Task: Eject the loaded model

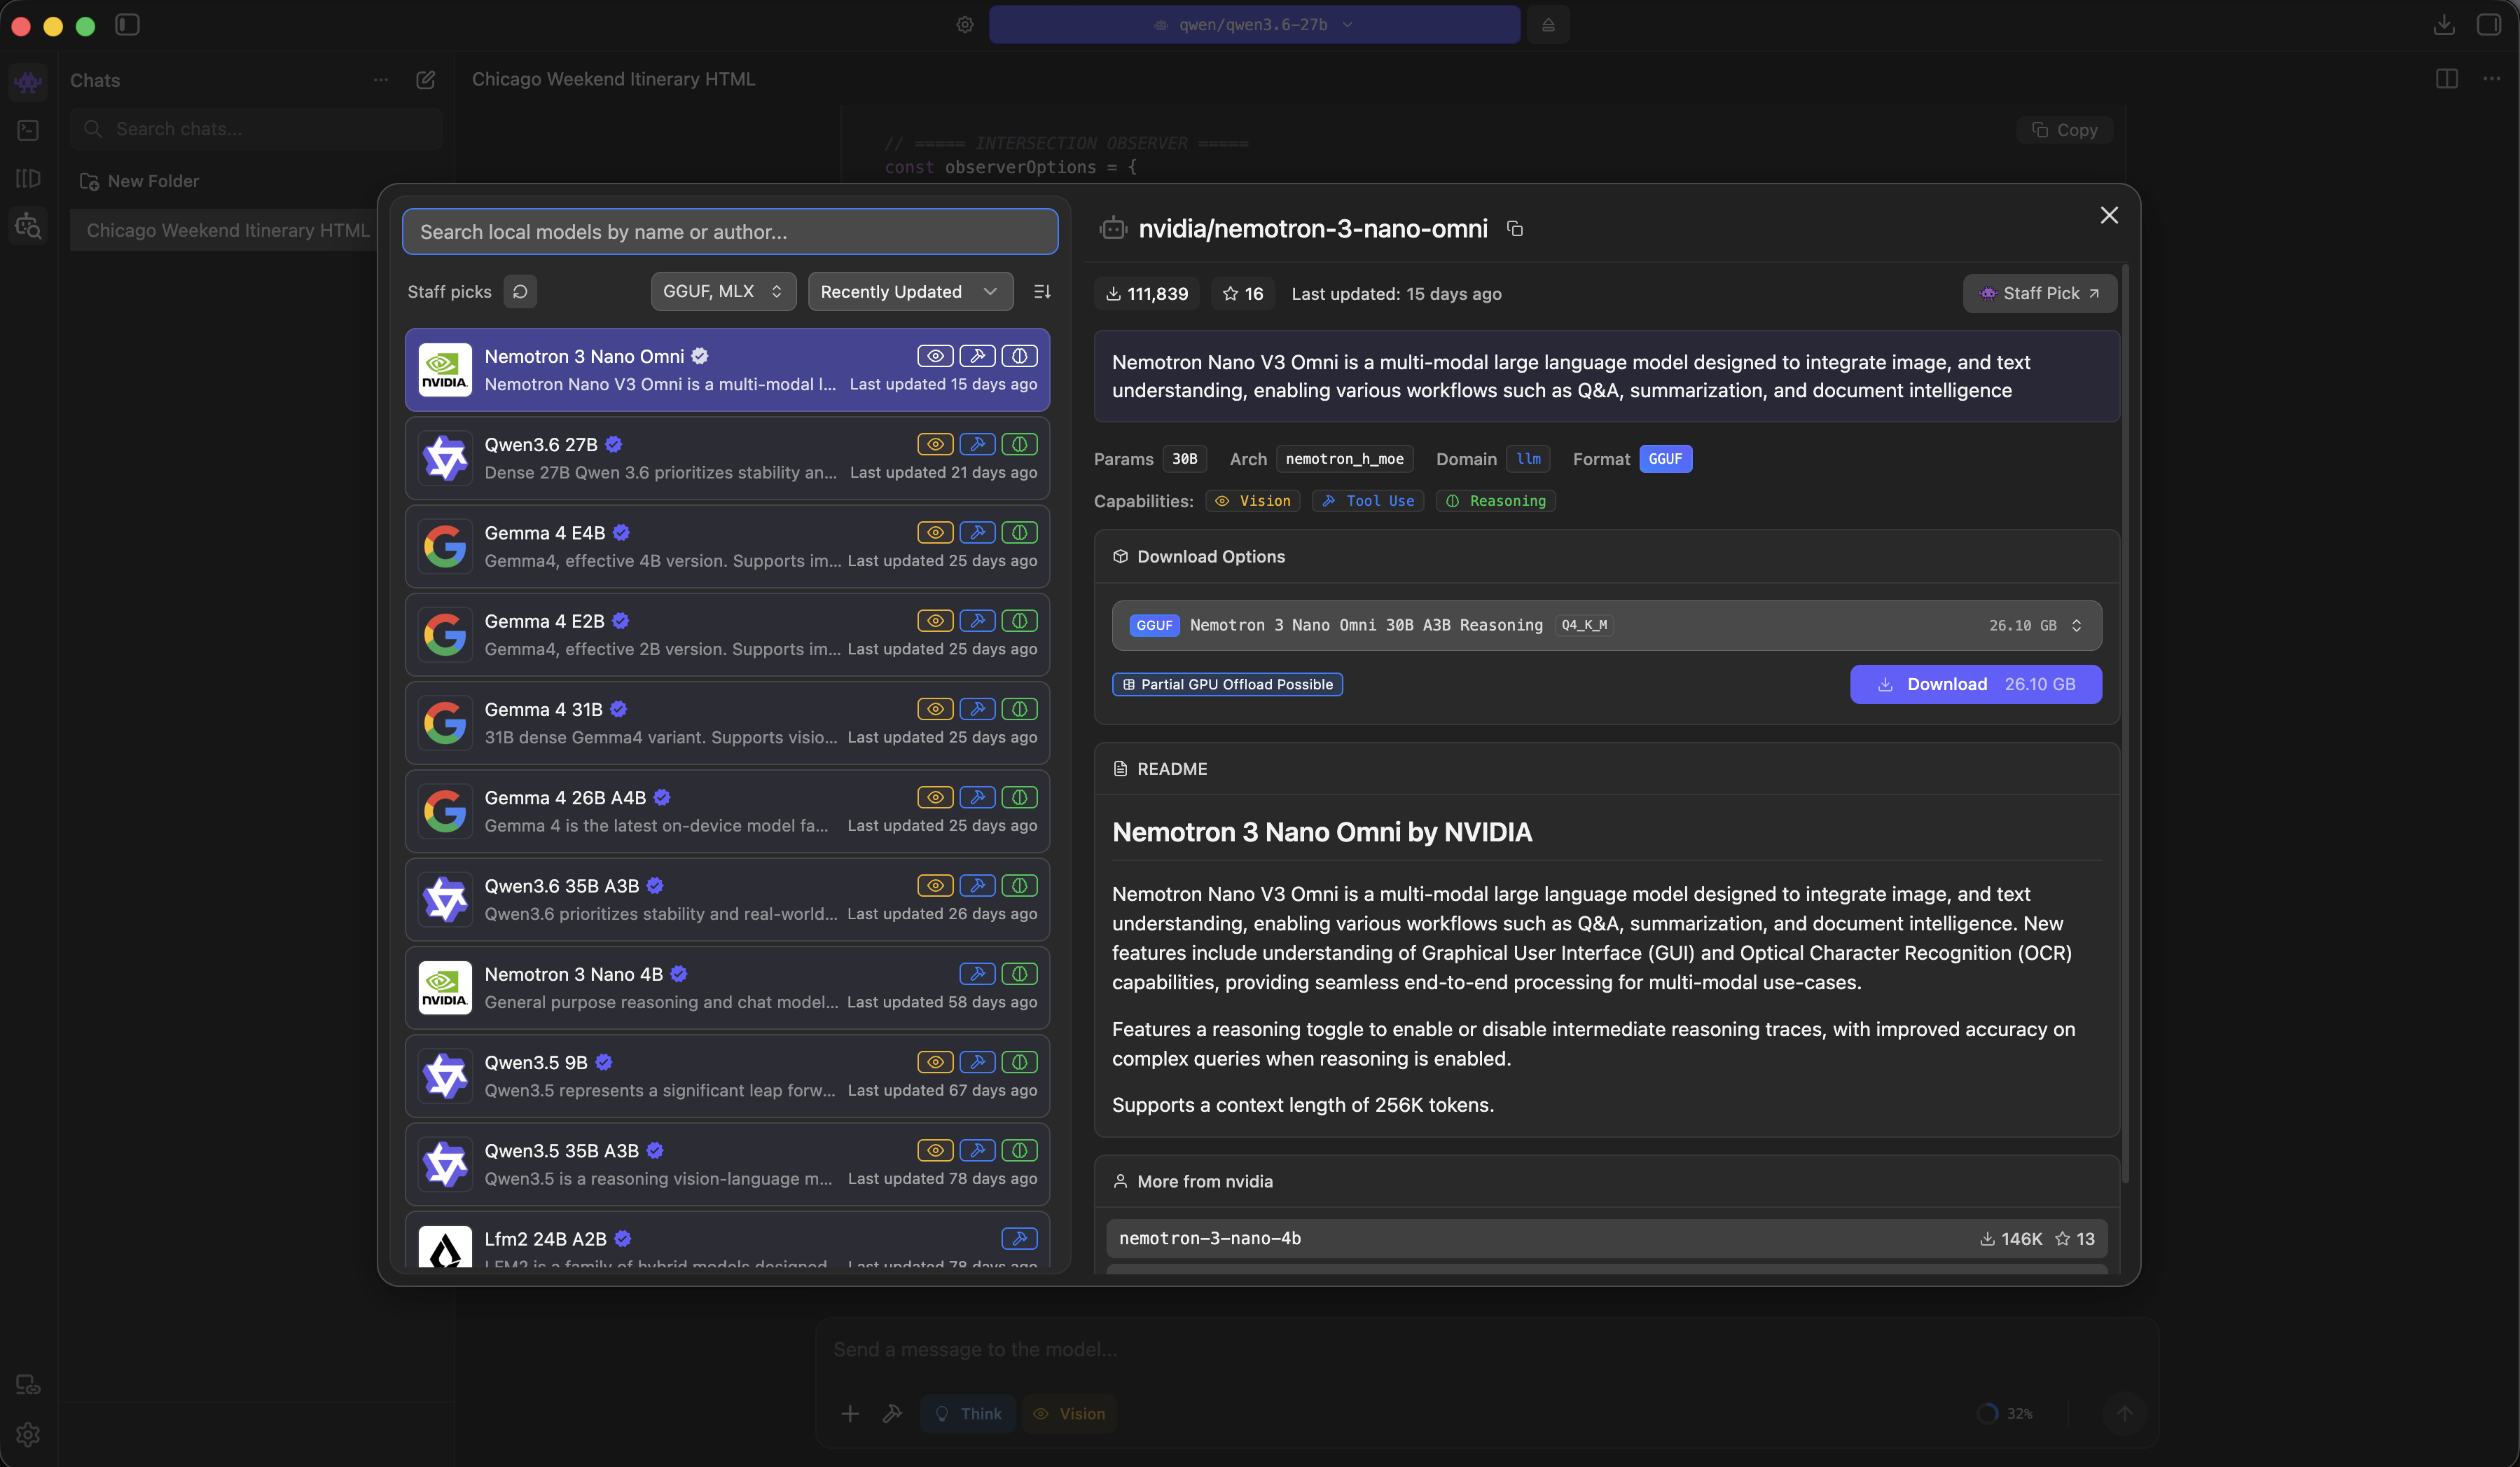Action: click(x=1548, y=25)
